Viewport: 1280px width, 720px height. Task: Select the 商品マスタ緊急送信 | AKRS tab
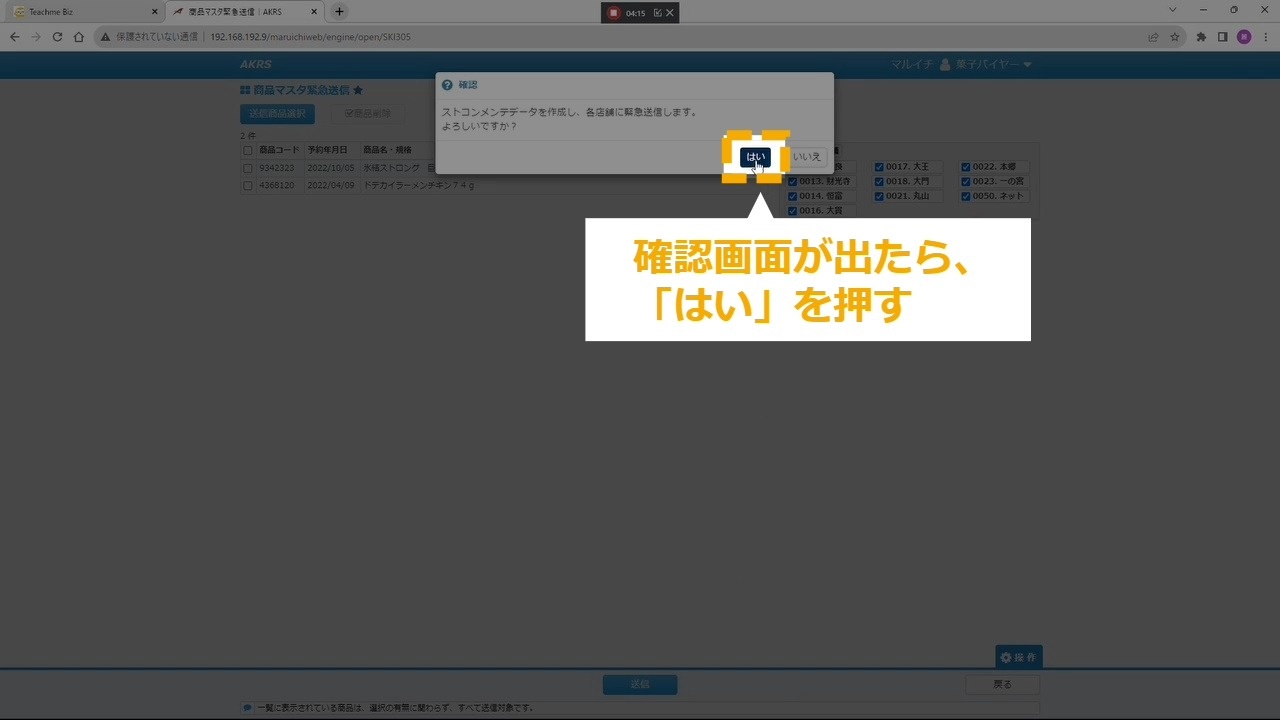pyautogui.click(x=240, y=12)
